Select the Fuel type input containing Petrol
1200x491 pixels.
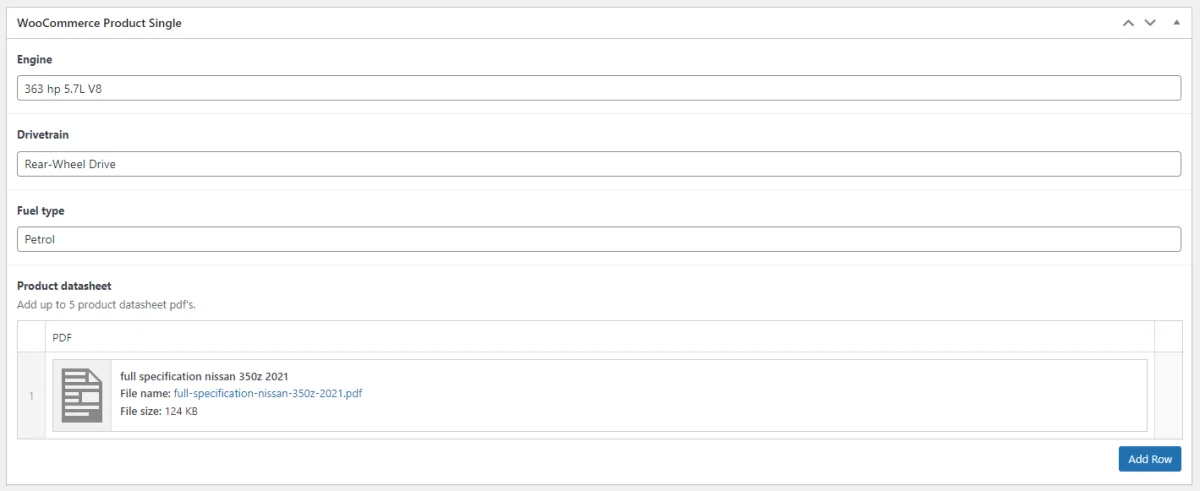(x=599, y=240)
